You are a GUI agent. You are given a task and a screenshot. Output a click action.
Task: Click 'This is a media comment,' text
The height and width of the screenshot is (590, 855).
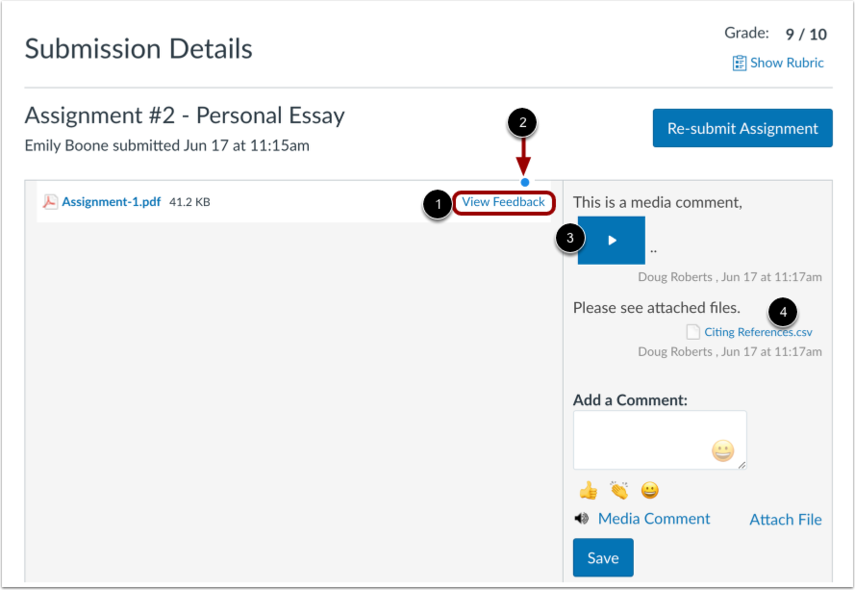click(658, 203)
